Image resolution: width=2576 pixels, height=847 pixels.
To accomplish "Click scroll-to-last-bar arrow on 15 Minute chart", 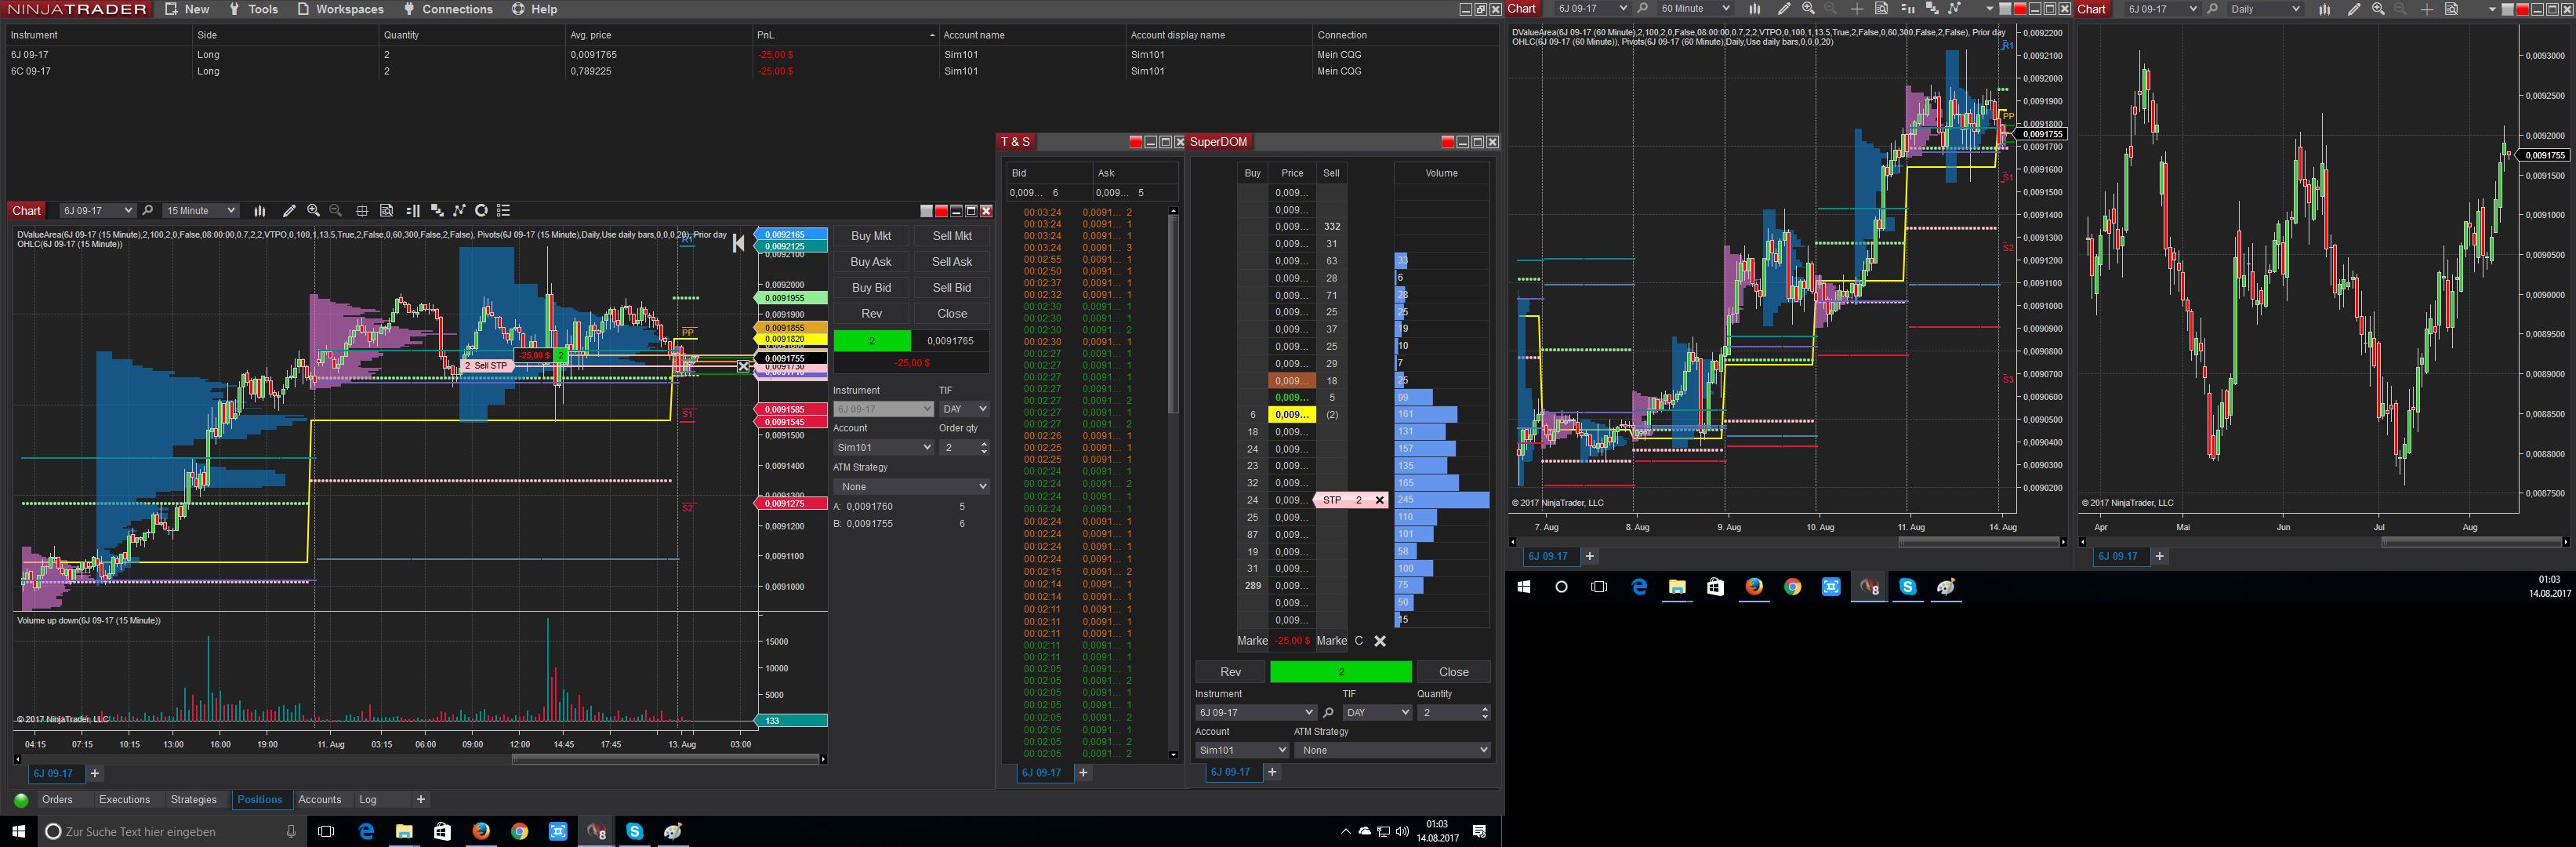I will (738, 243).
